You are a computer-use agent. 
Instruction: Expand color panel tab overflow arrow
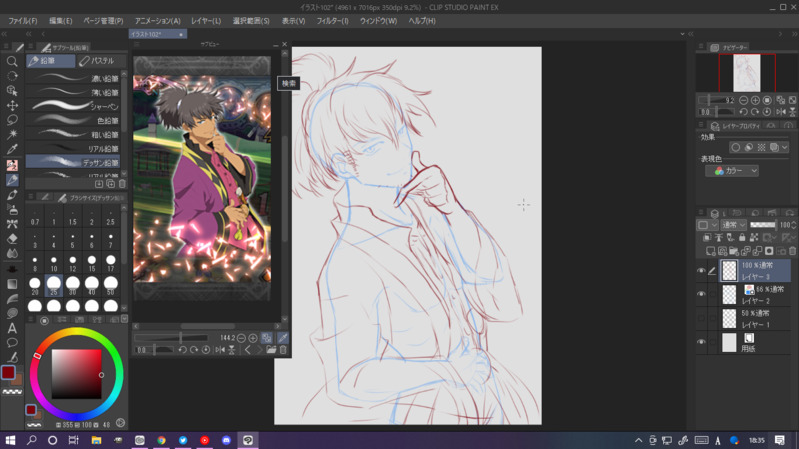pyautogui.click(x=124, y=319)
